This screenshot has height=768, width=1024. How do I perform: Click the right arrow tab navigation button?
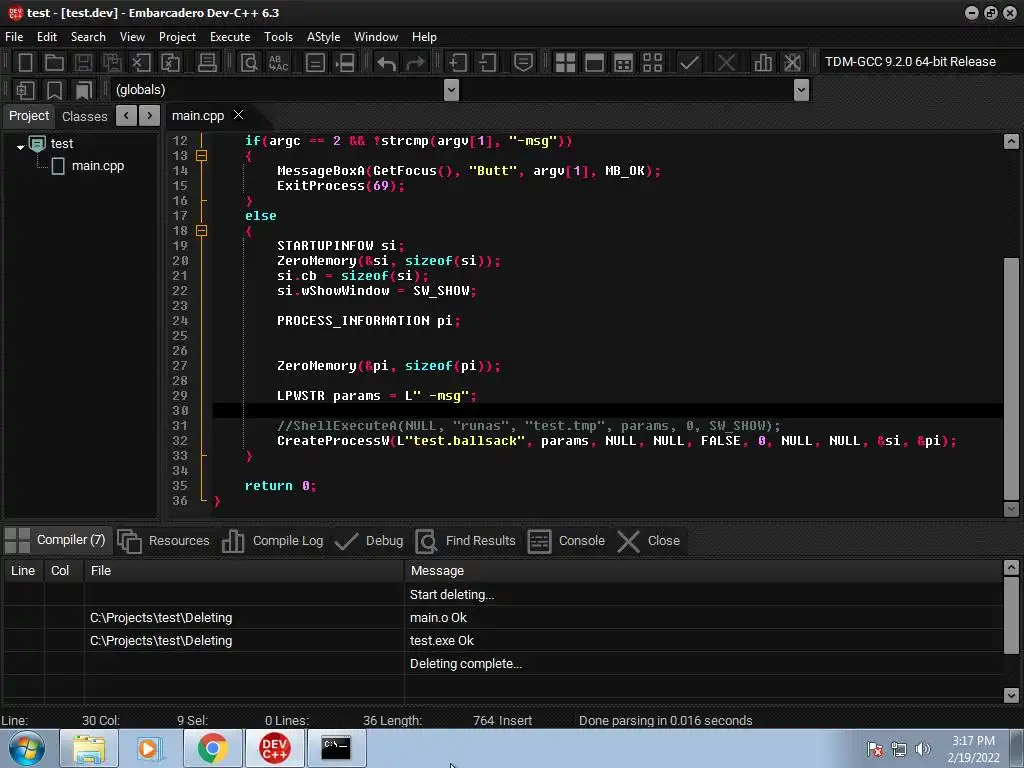(150, 116)
